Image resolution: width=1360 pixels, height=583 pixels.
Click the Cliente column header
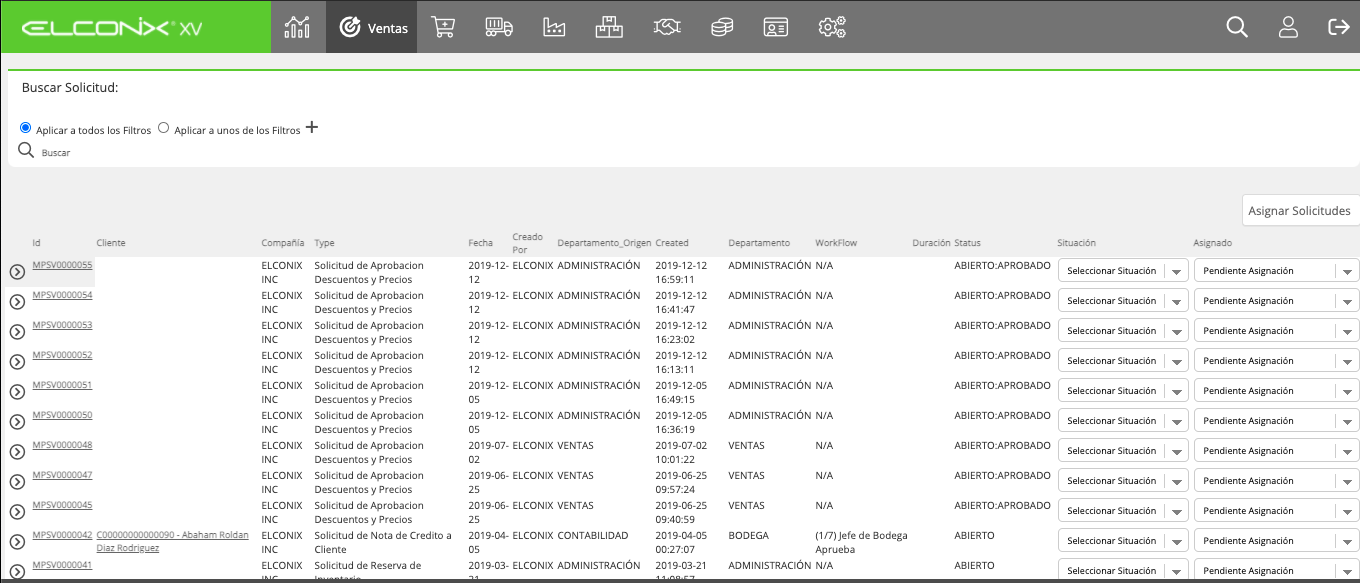click(111, 243)
